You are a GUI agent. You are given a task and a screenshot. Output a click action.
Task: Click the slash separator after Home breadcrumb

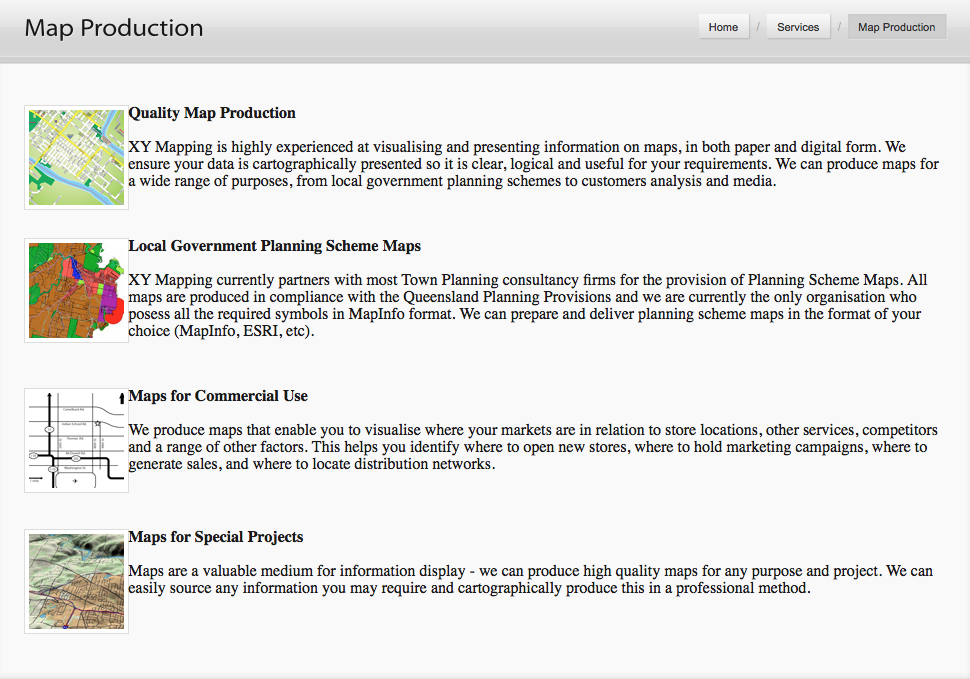[x=755, y=27]
